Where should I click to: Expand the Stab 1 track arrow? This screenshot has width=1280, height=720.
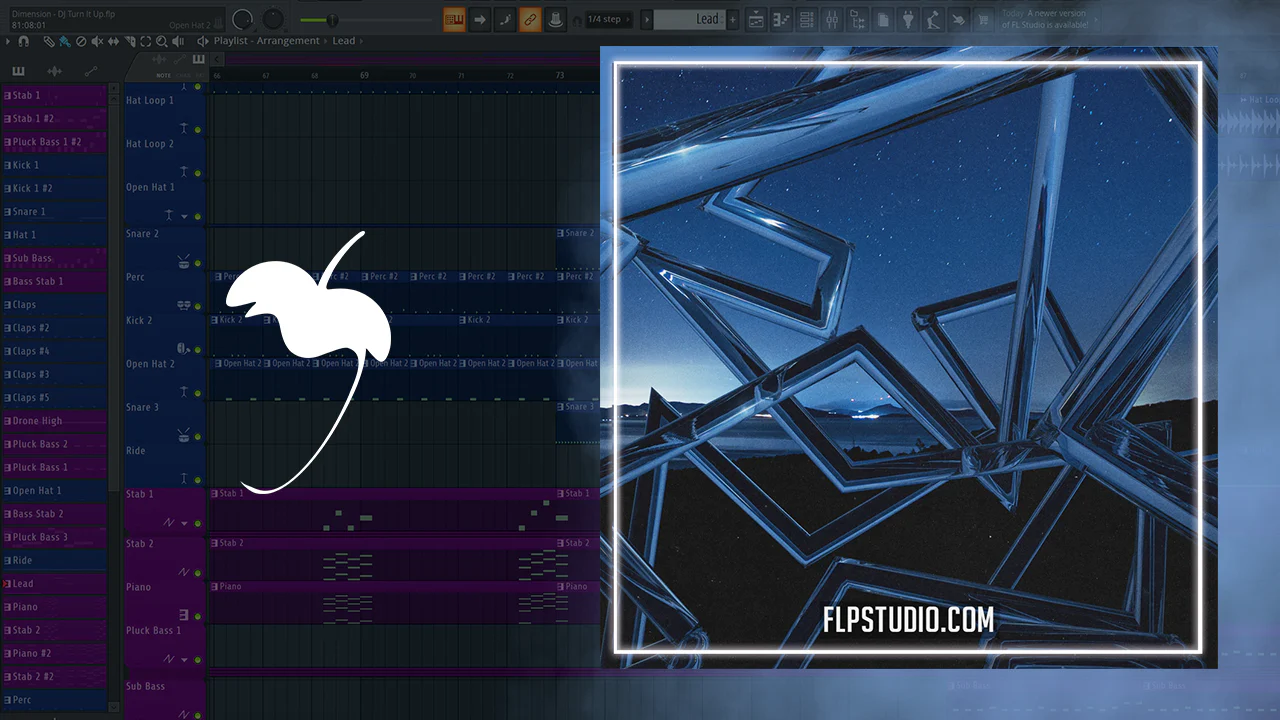[184, 523]
